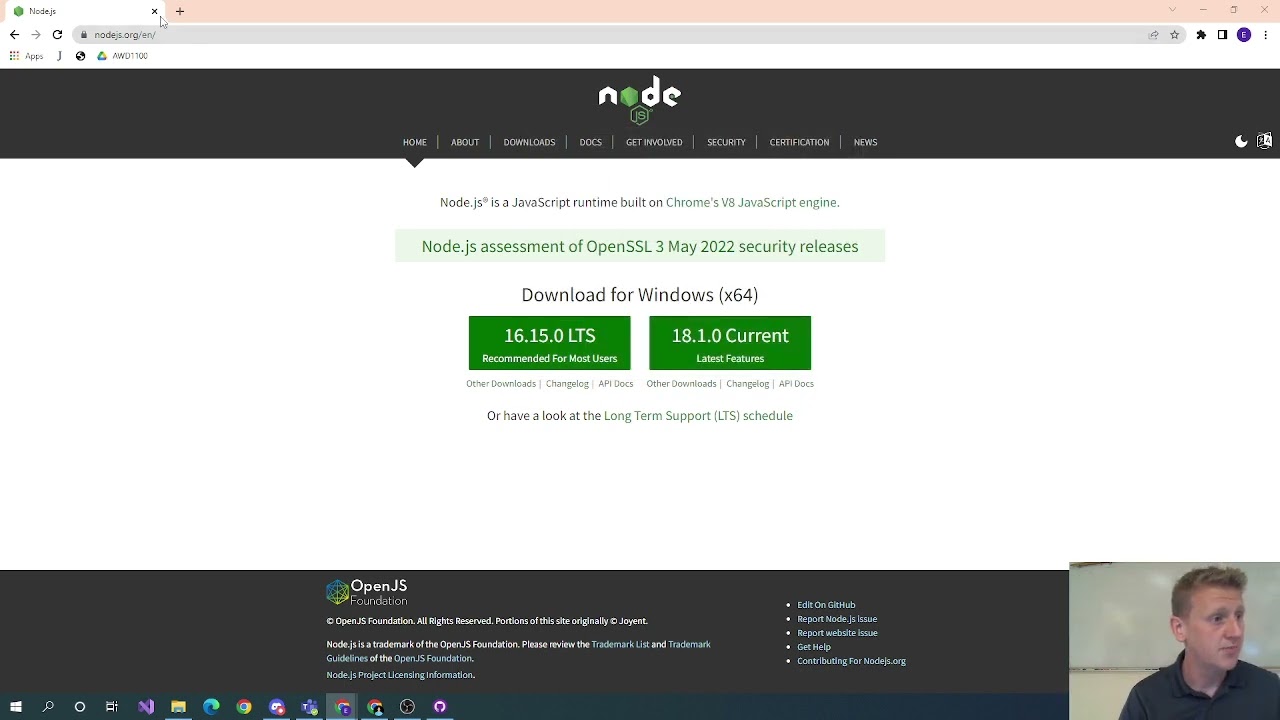Open Changelog under the LTS button
The width and height of the screenshot is (1280, 720).
567,384
